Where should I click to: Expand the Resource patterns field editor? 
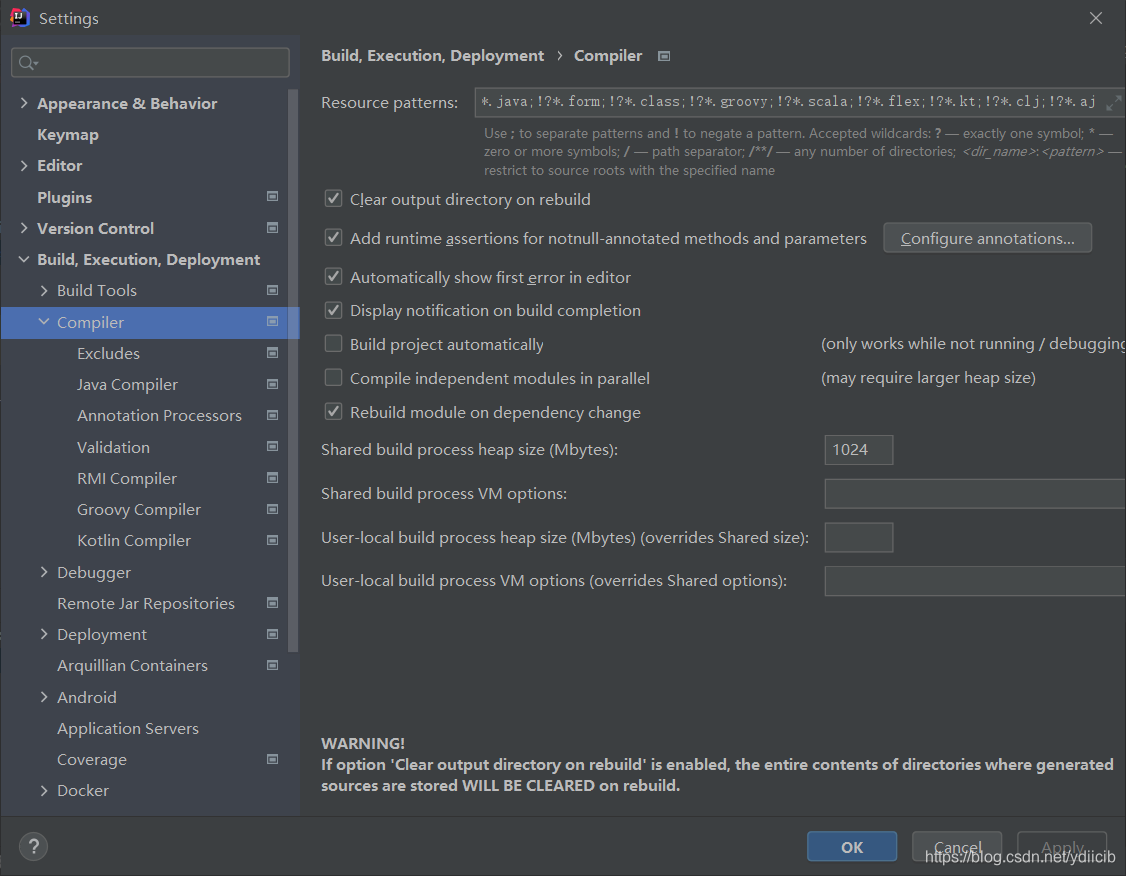tap(1112, 102)
